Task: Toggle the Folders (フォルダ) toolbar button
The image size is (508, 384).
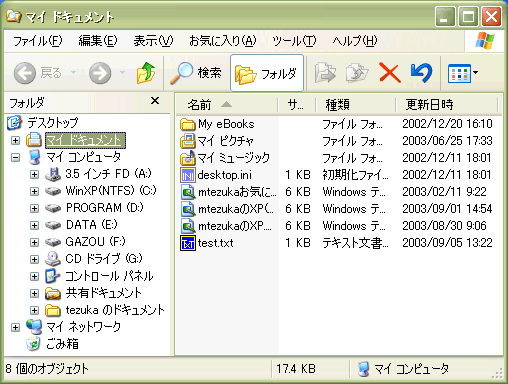Action: (x=267, y=73)
